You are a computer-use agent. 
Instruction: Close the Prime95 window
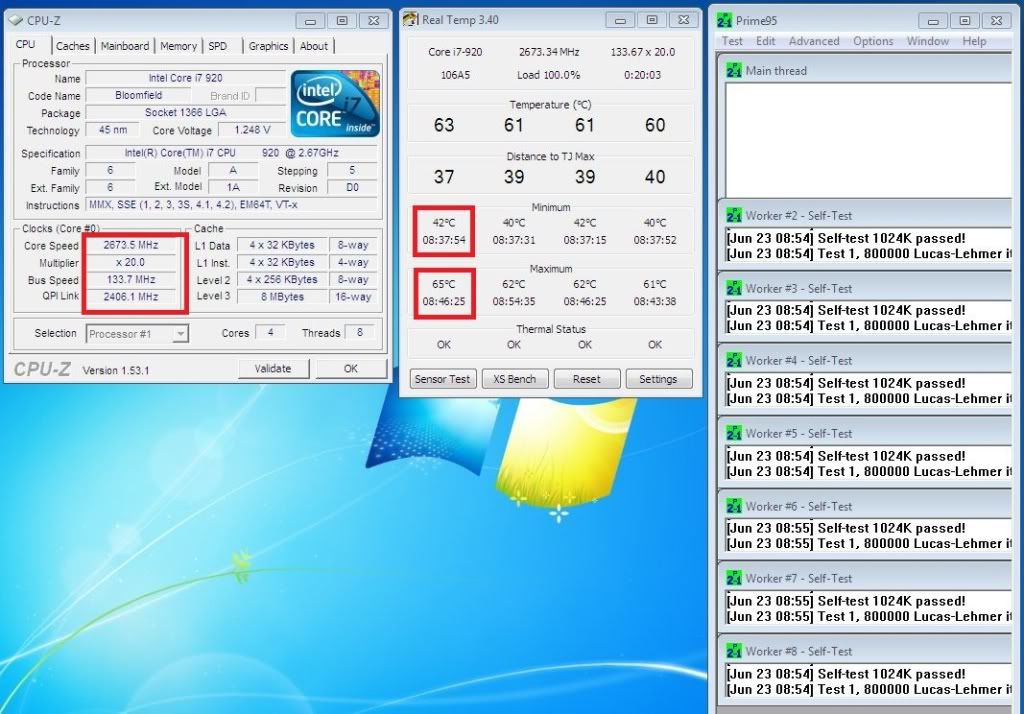click(996, 21)
